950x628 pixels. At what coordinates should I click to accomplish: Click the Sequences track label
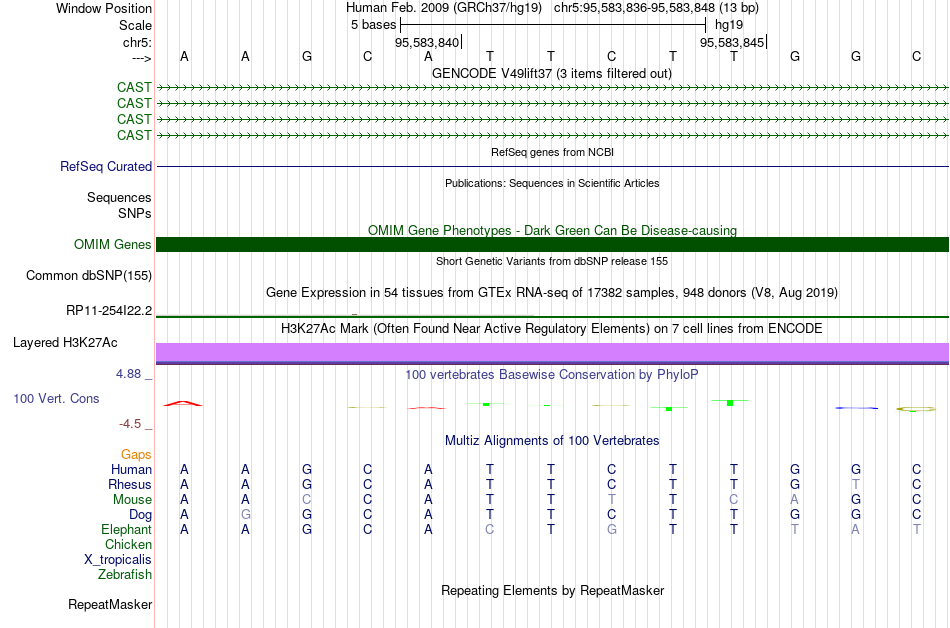pyautogui.click(x=119, y=197)
